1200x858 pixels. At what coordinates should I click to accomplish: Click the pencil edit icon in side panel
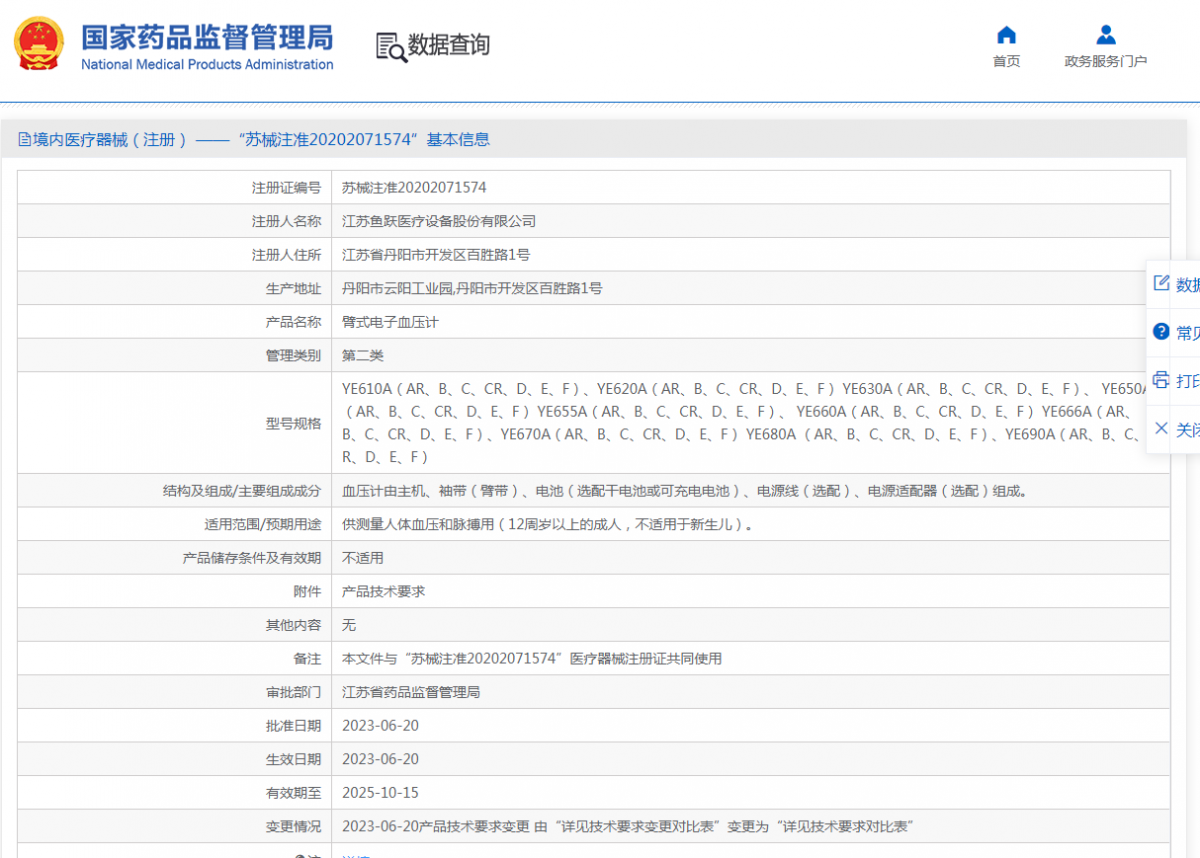pyautogui.click(x=1161, y=283)
